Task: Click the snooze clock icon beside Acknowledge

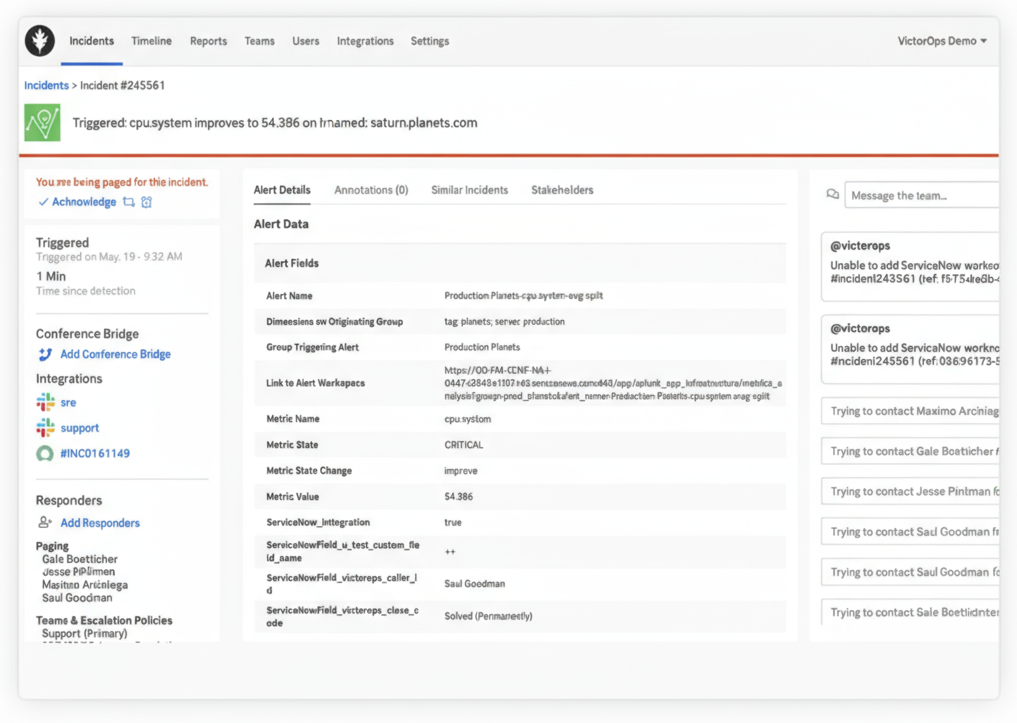Action: [147, 202]
